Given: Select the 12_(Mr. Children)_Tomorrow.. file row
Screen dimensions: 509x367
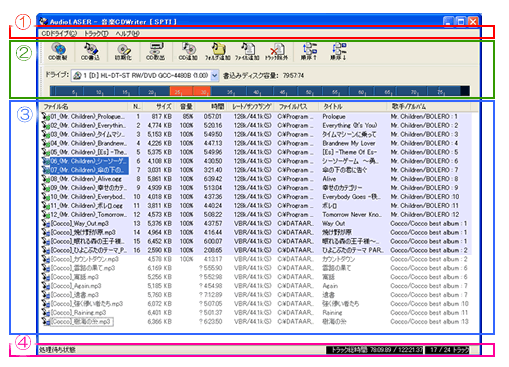Looking at the screenshot, I should tap(257, 215).
